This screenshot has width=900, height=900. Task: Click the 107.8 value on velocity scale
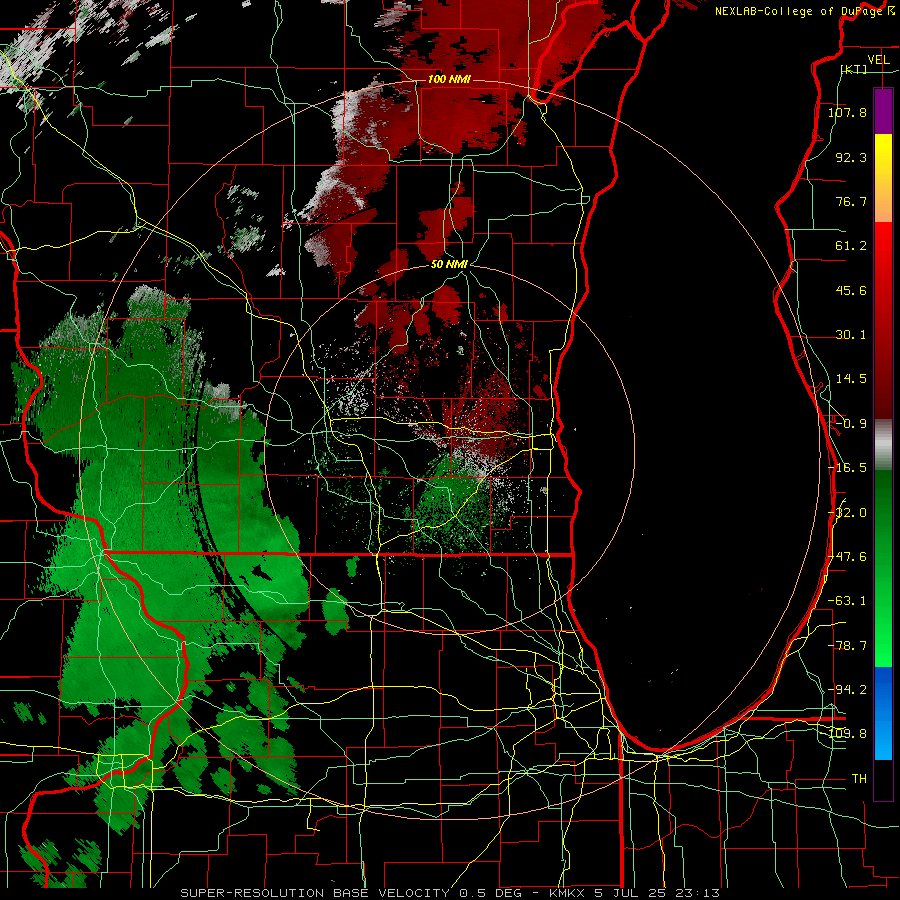pyautogui.click(x=847, y=112)
